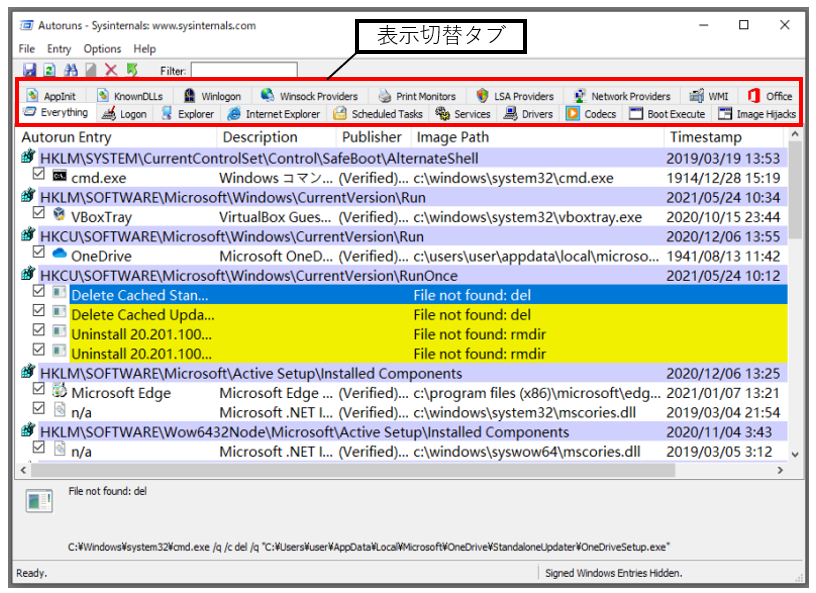Image resolution: width=816 pixels, height=593 pixels.
Task: Disable the VBoxTray autorun checkbox
Action: [x=39, y=212]
